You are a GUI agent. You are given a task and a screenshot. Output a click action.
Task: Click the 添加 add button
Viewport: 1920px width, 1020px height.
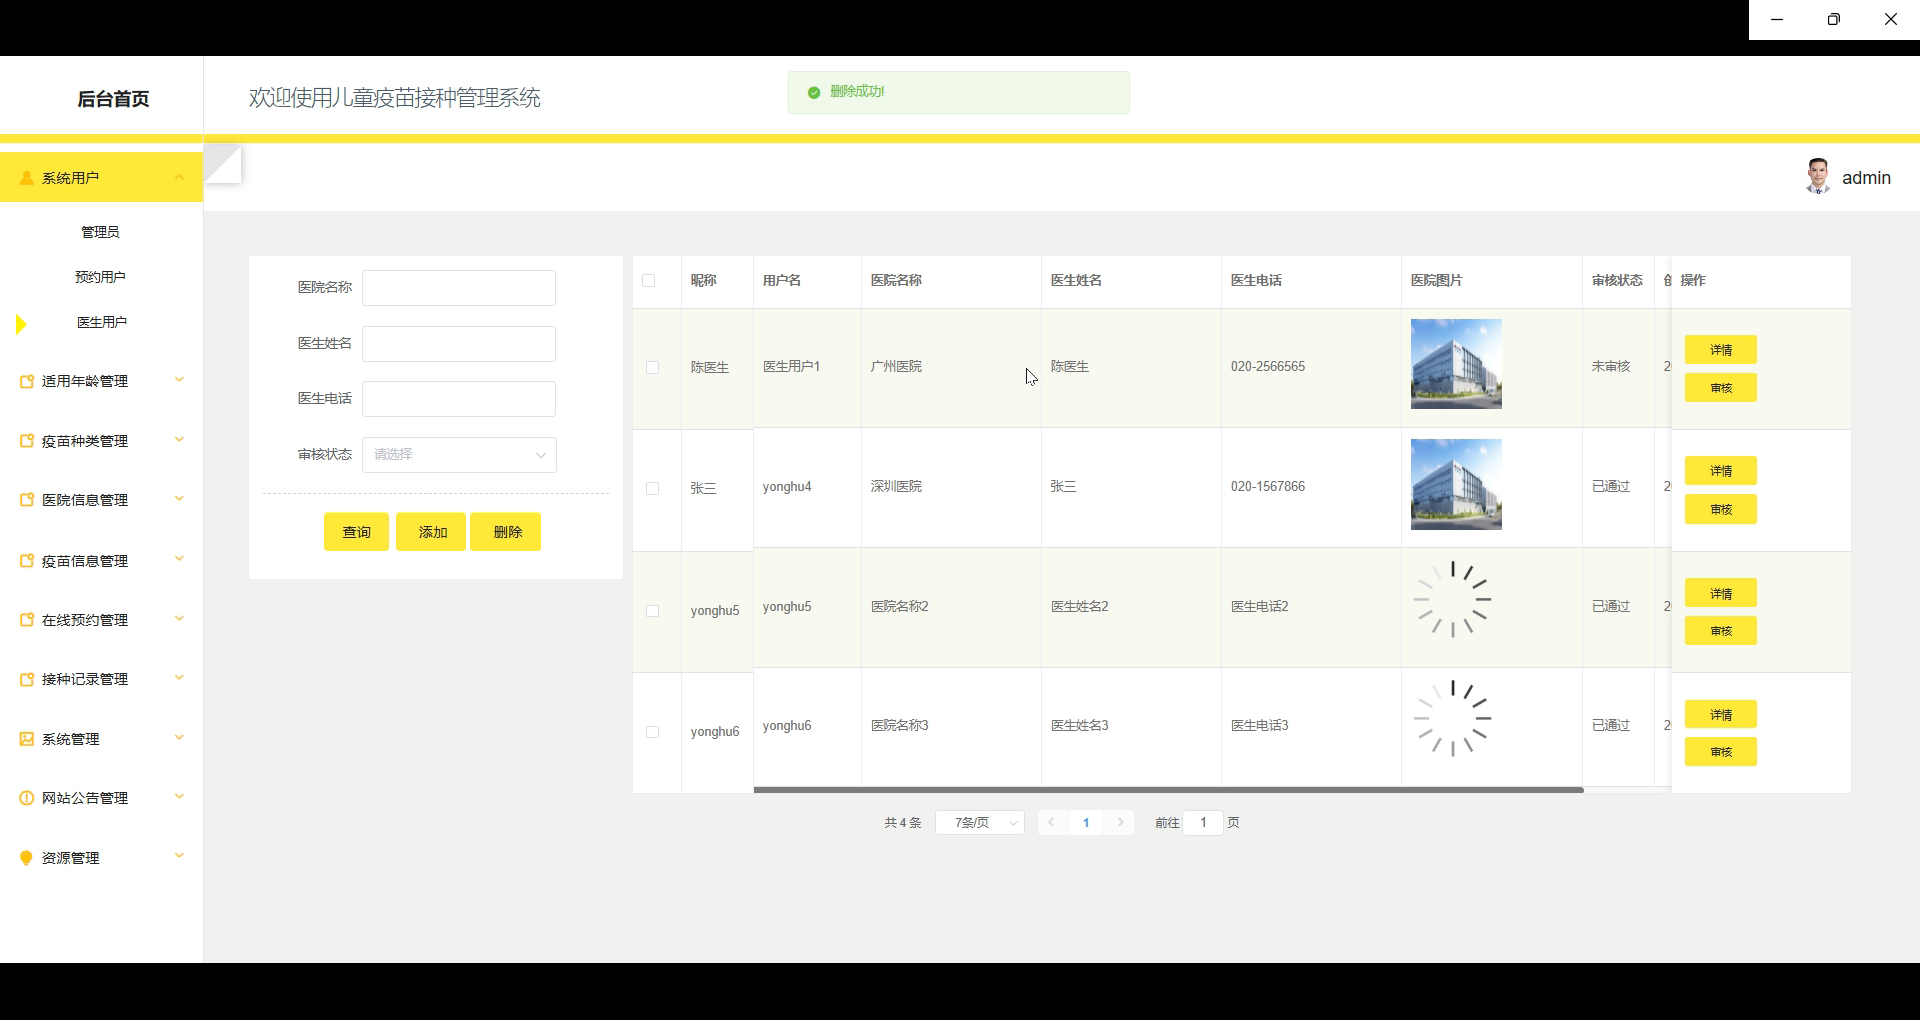point(432,532)
